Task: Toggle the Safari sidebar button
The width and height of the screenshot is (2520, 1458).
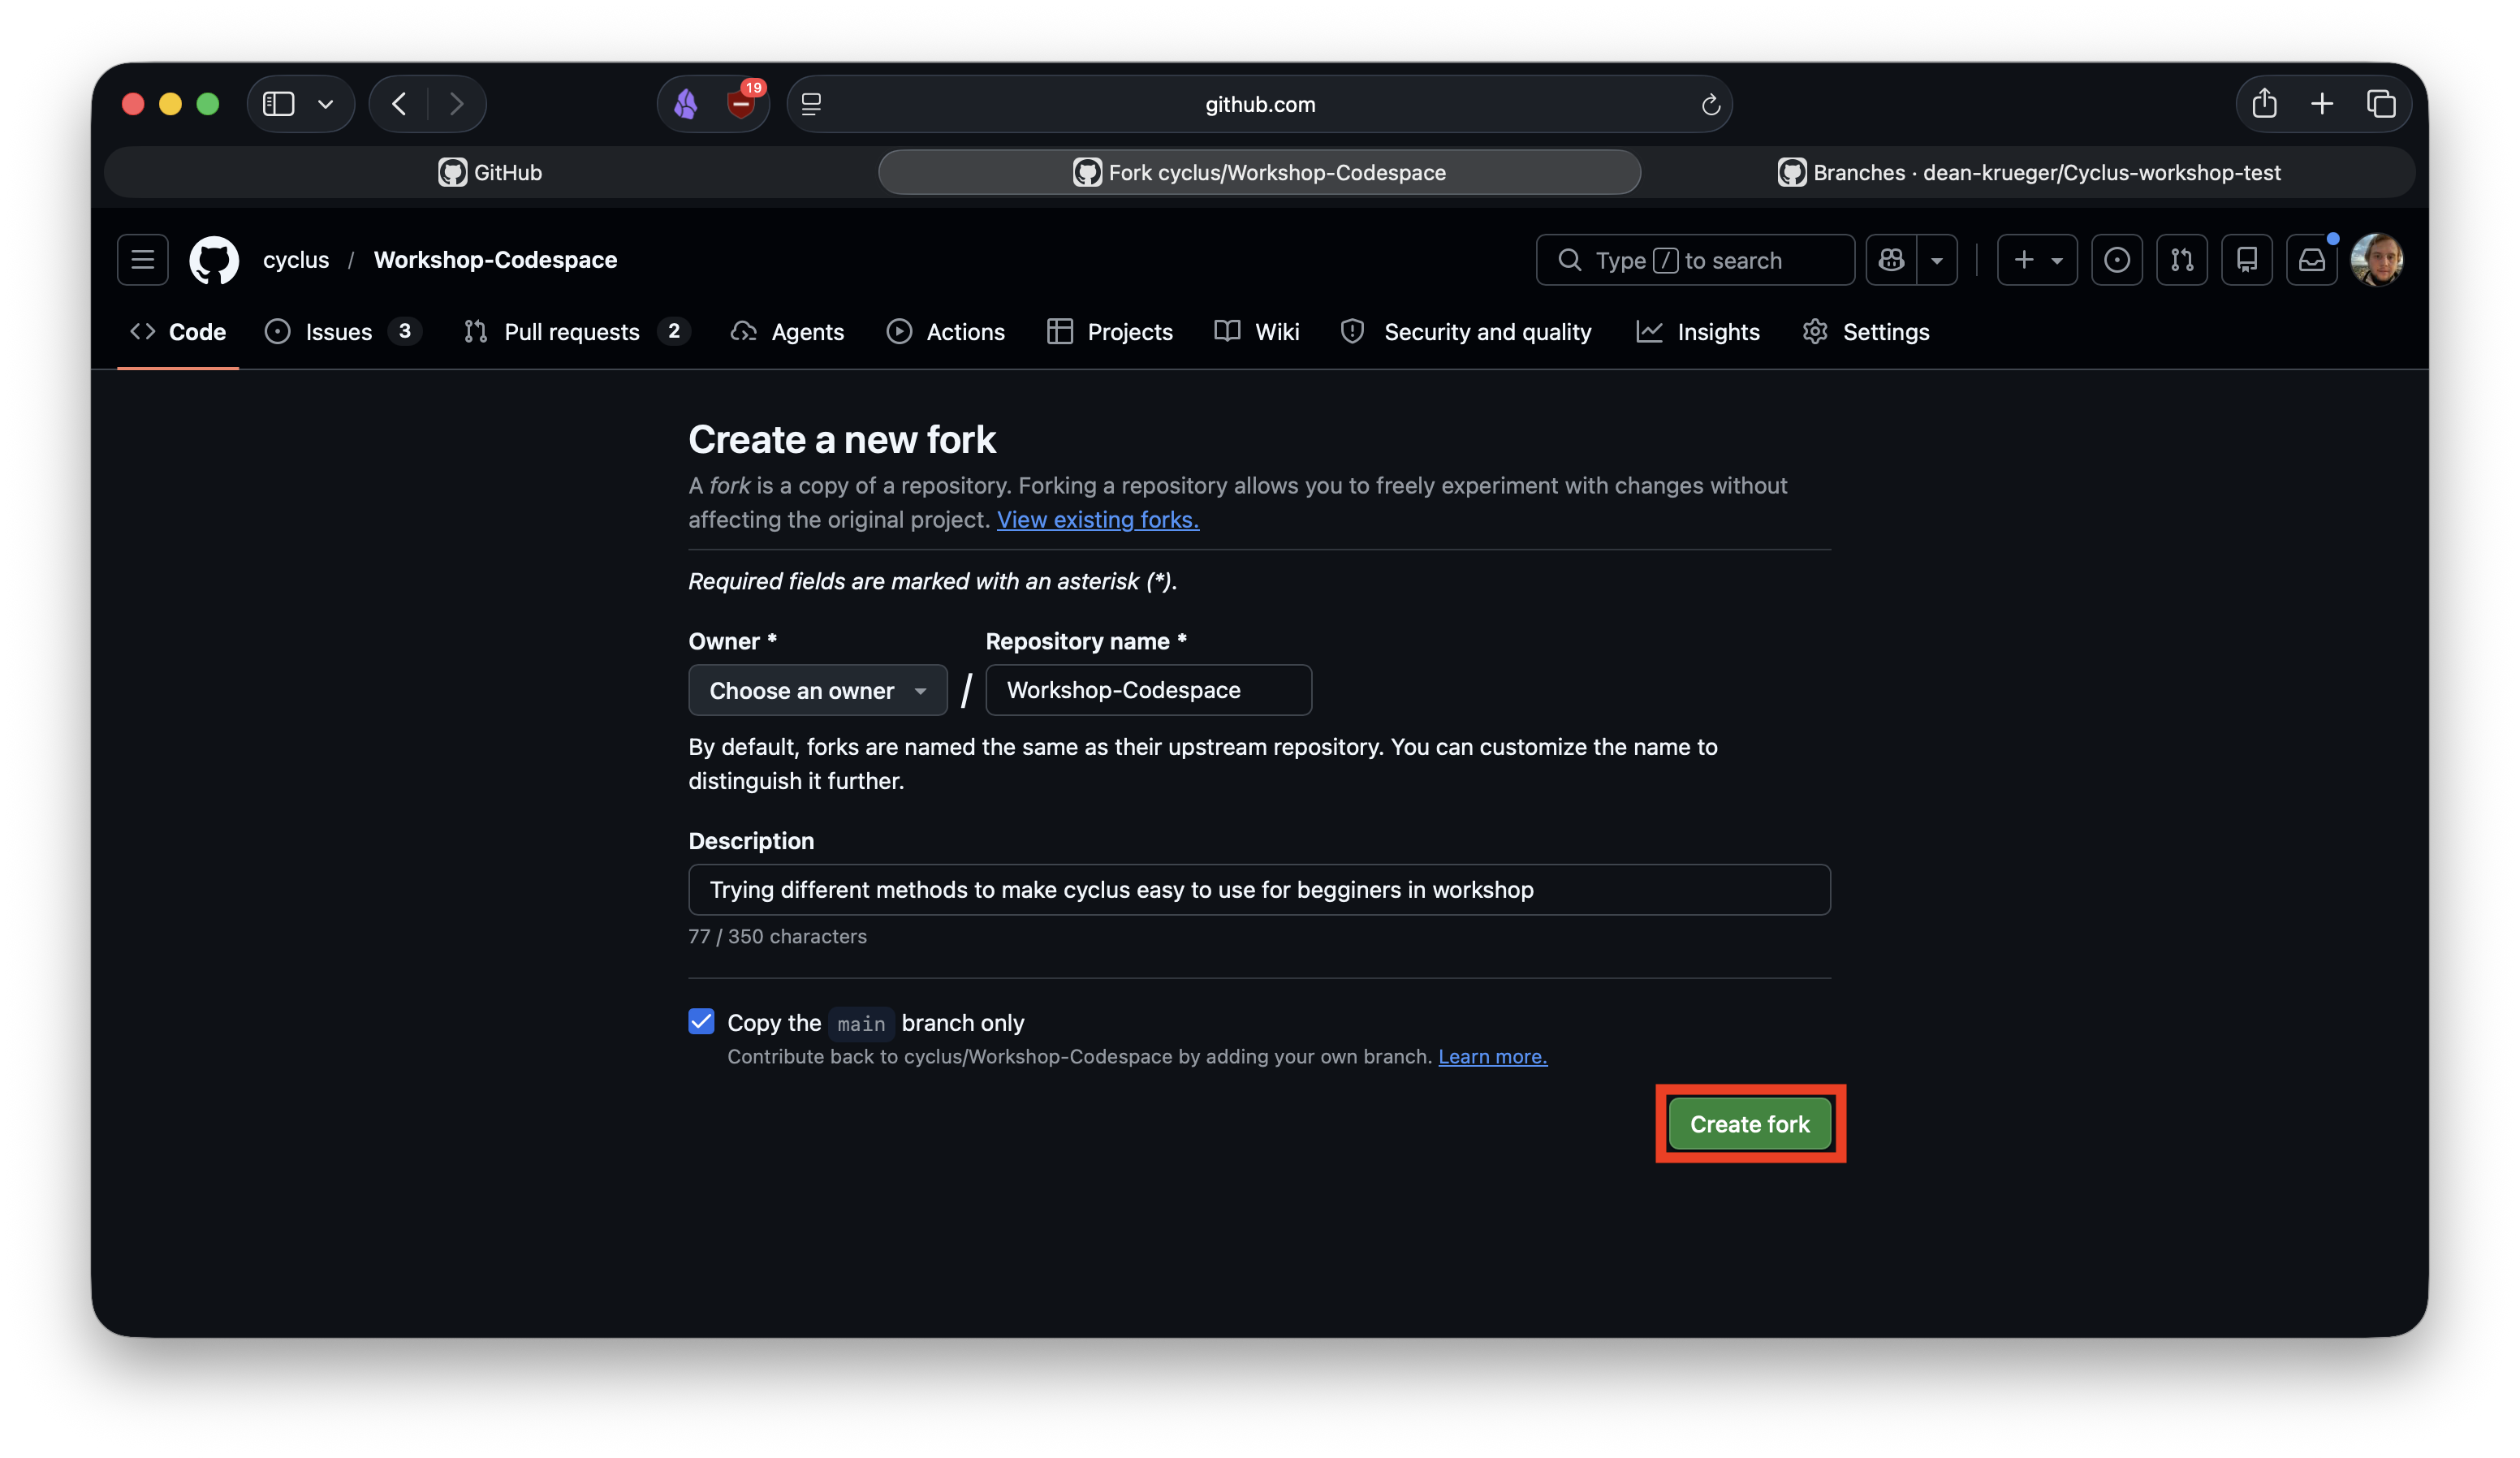Action: click(278, 104)
